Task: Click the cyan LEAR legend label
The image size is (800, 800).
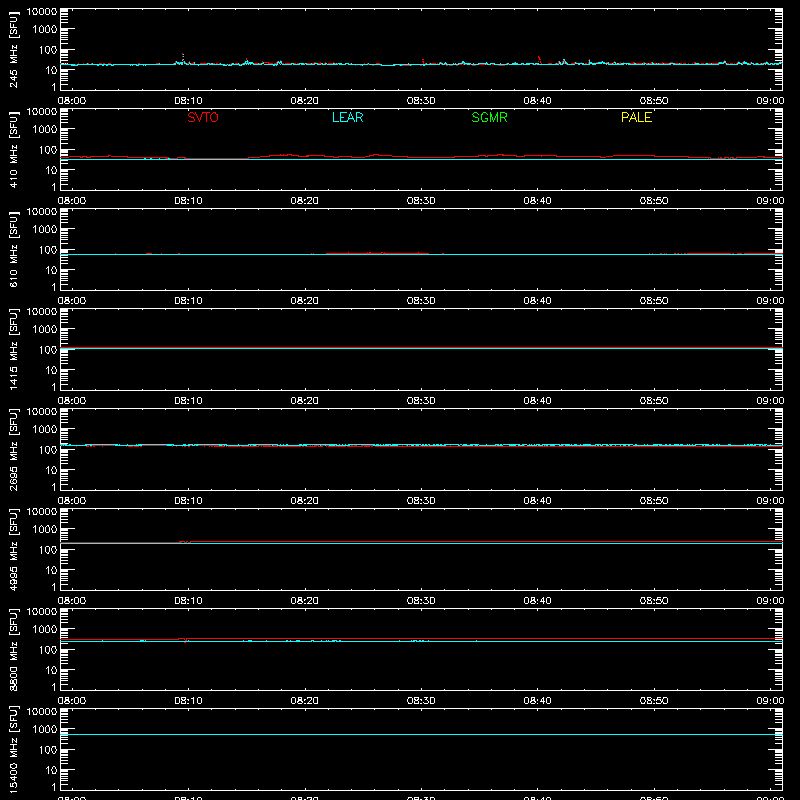Action: pyautogui.click(x=347, y=117)
